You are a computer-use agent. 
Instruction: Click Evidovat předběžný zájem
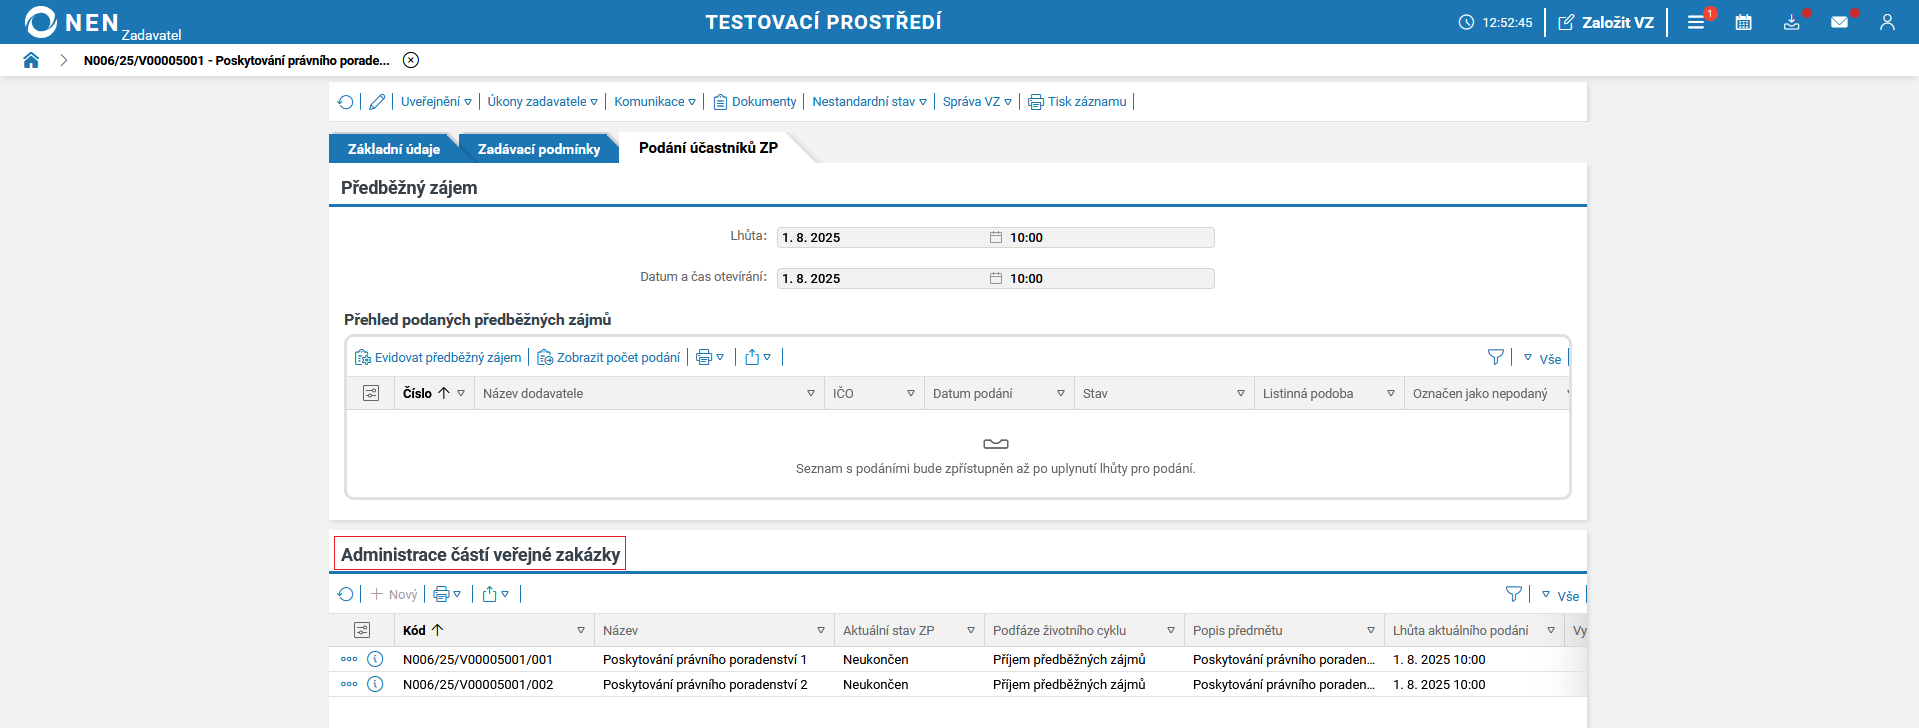438,357
